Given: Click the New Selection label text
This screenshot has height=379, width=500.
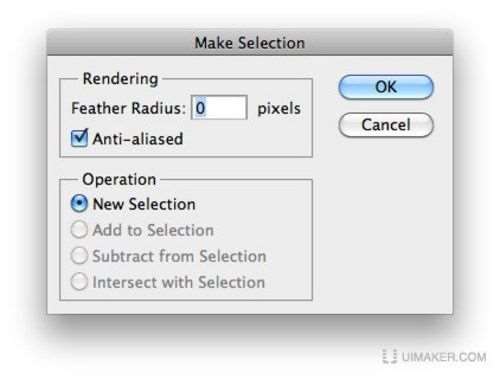Looking at the screenshot, I should (x=144, y=204).
